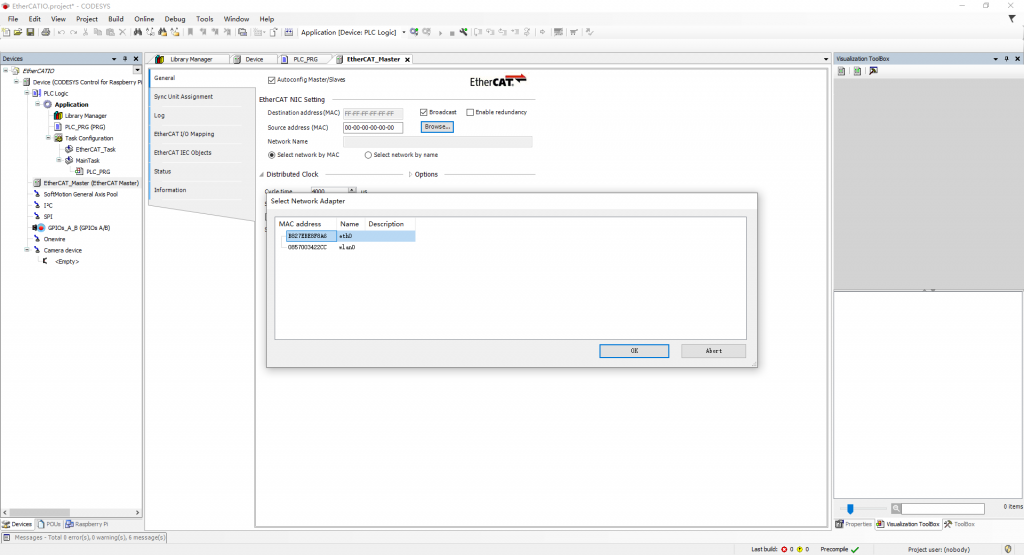
Task: Collapse the EtherCATIO project root node
Action: click(6, 71)
